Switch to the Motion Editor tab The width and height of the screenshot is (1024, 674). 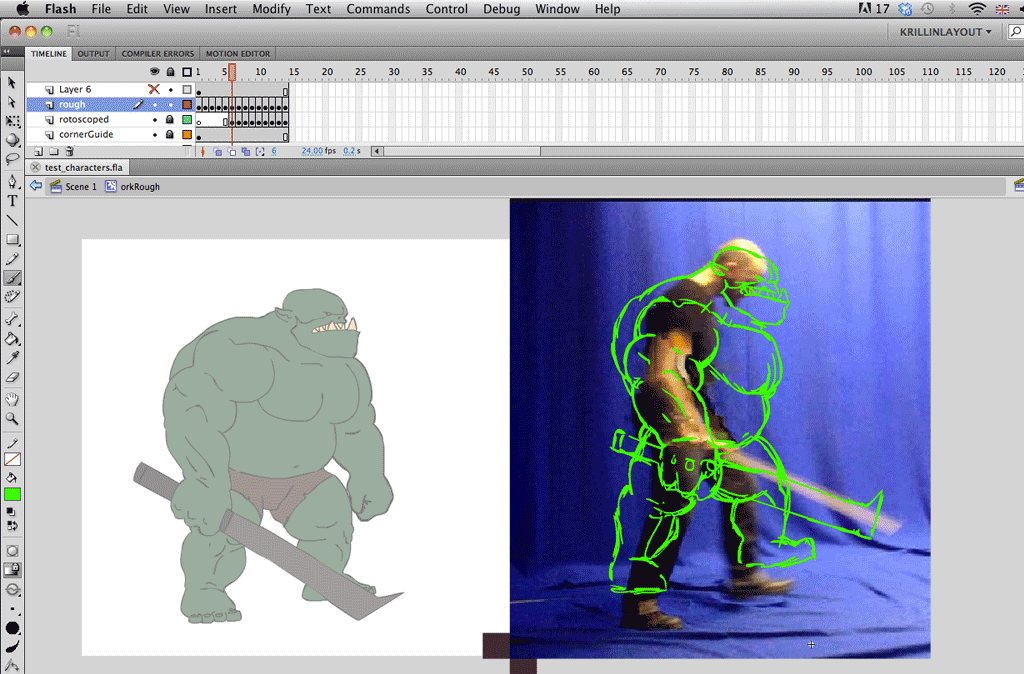237,54
